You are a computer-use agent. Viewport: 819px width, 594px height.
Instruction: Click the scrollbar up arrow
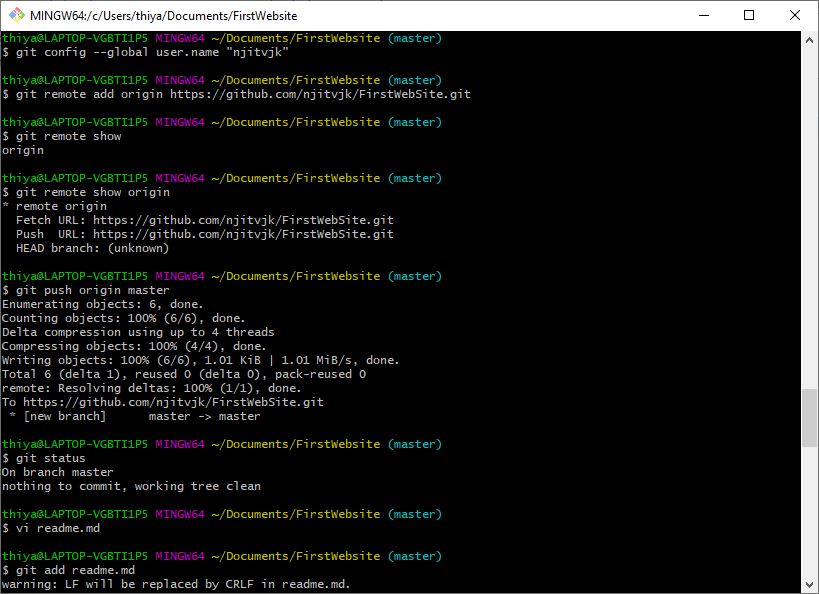[x=808, y=38]
